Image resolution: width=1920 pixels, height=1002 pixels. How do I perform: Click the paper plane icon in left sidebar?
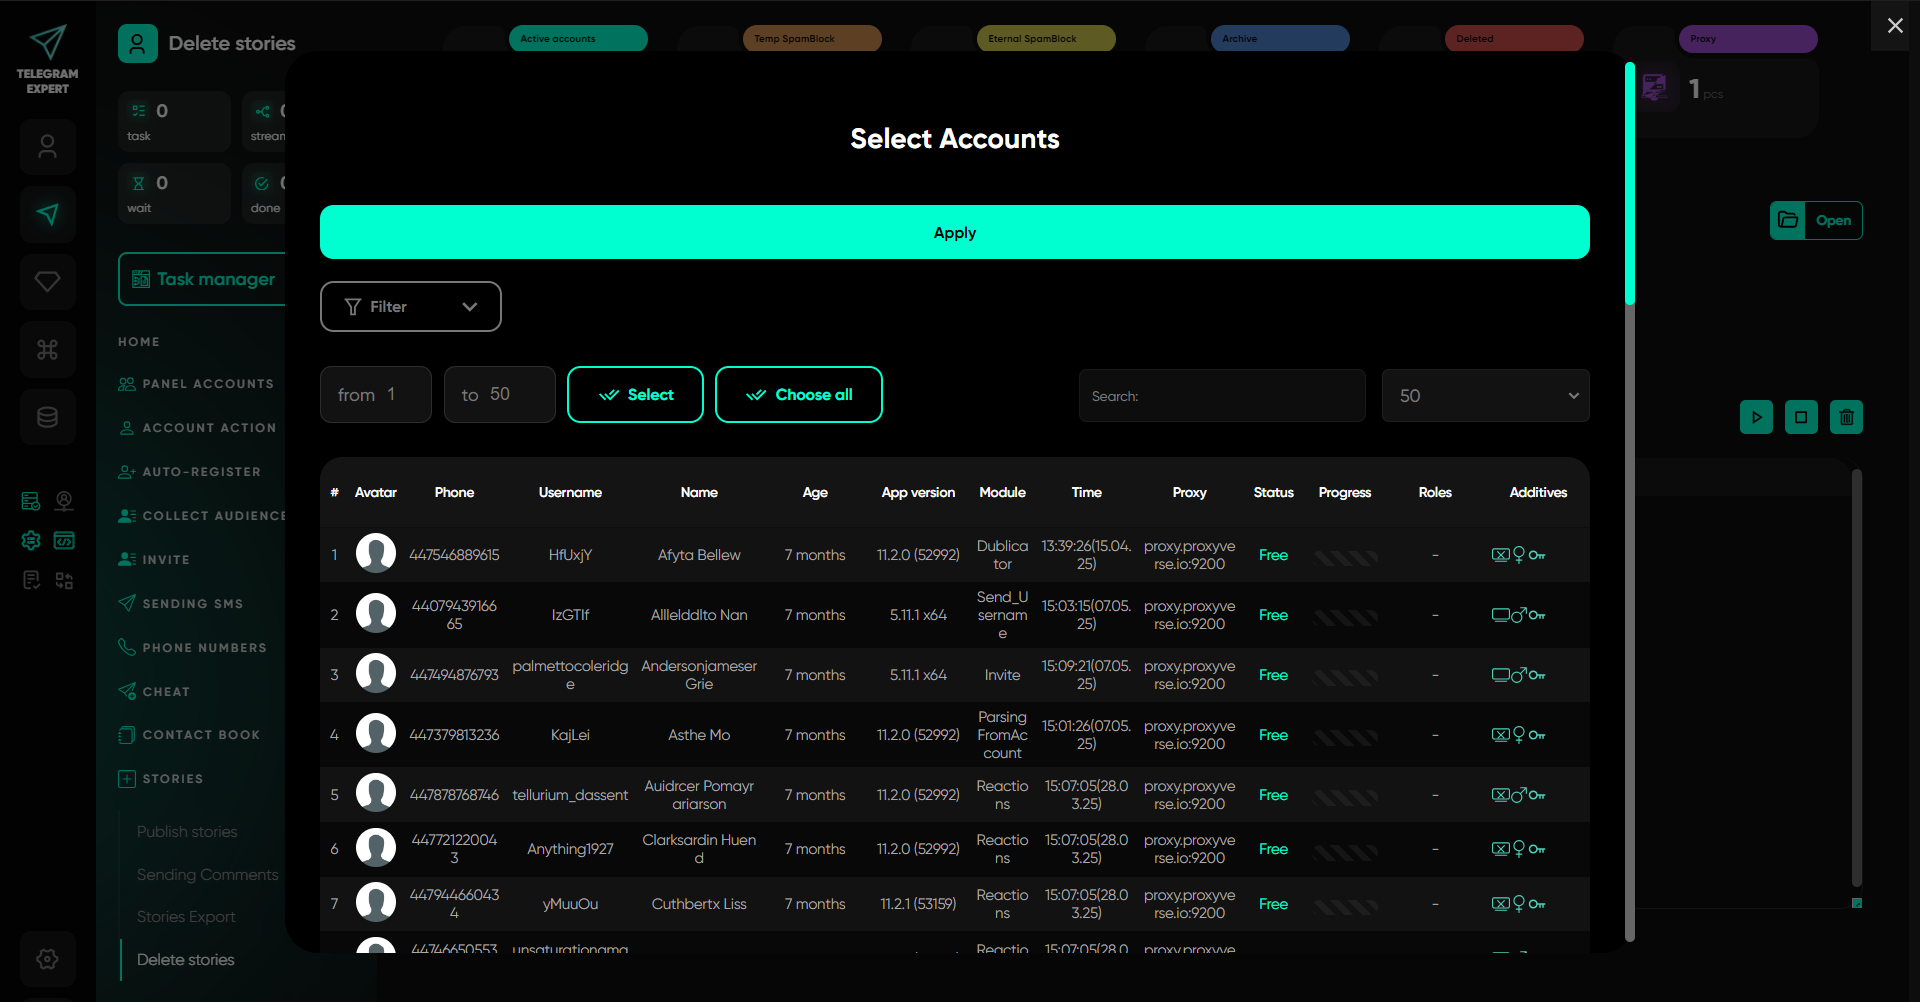pos(47,214)
